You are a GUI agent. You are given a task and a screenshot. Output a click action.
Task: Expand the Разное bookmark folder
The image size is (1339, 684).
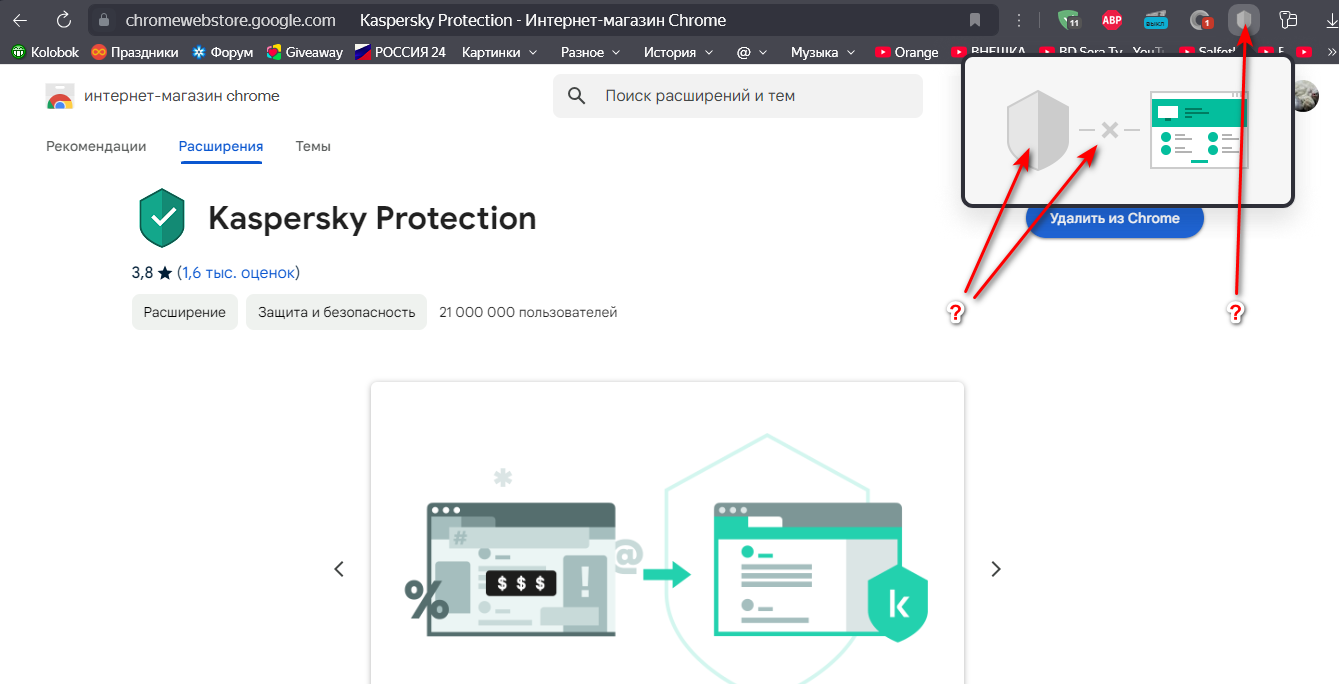(590, 52)
